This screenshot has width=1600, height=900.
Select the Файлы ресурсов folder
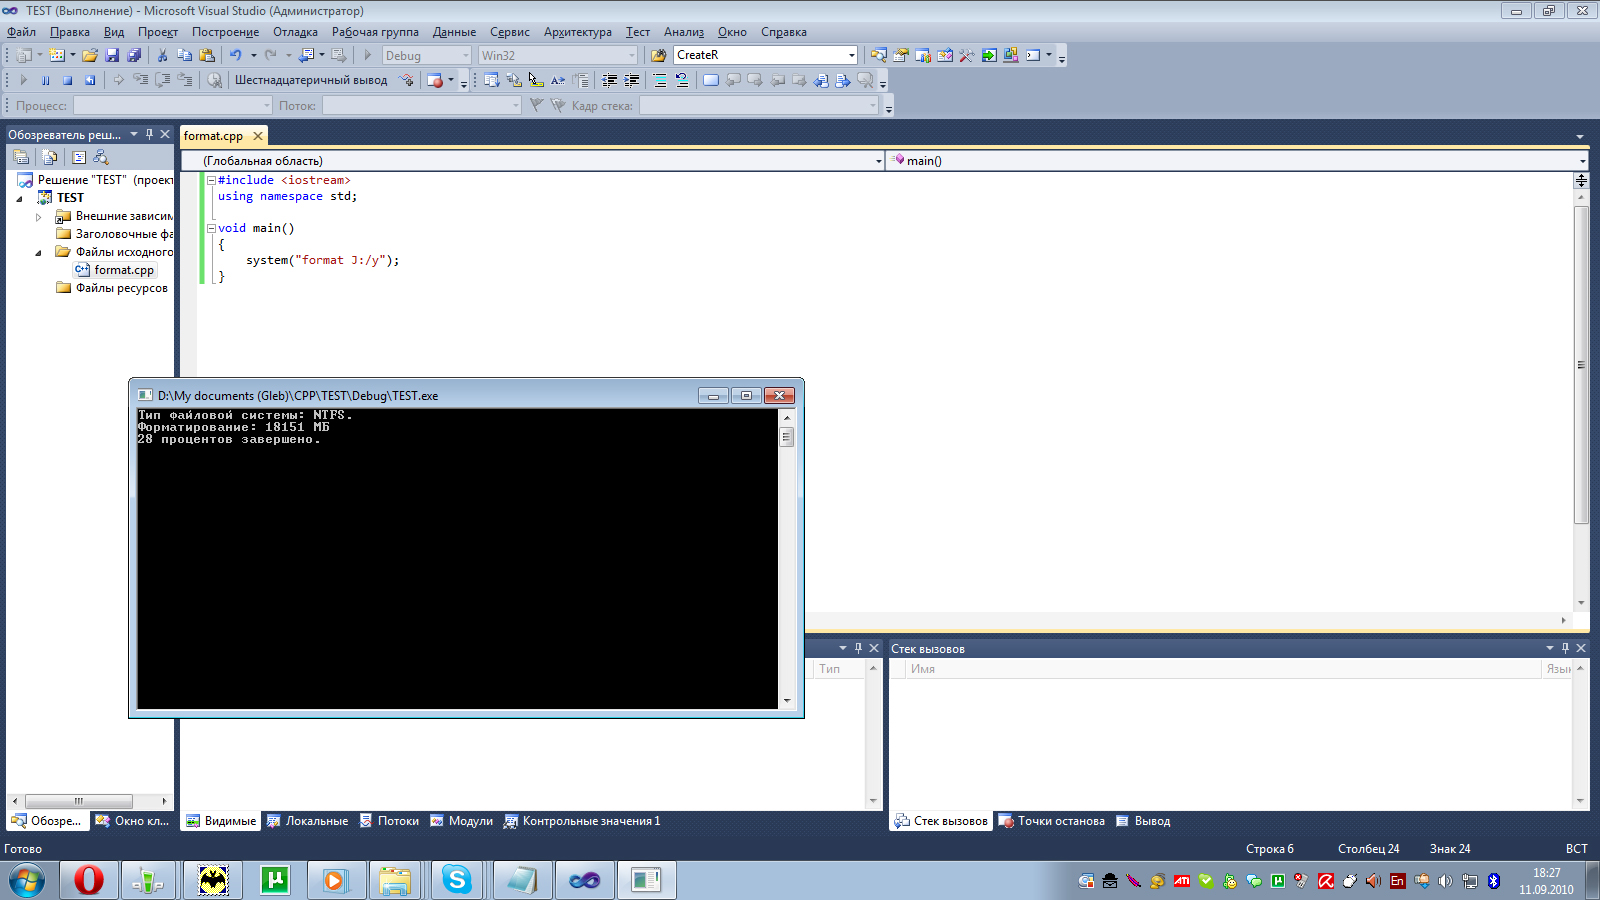click(112, 288)
